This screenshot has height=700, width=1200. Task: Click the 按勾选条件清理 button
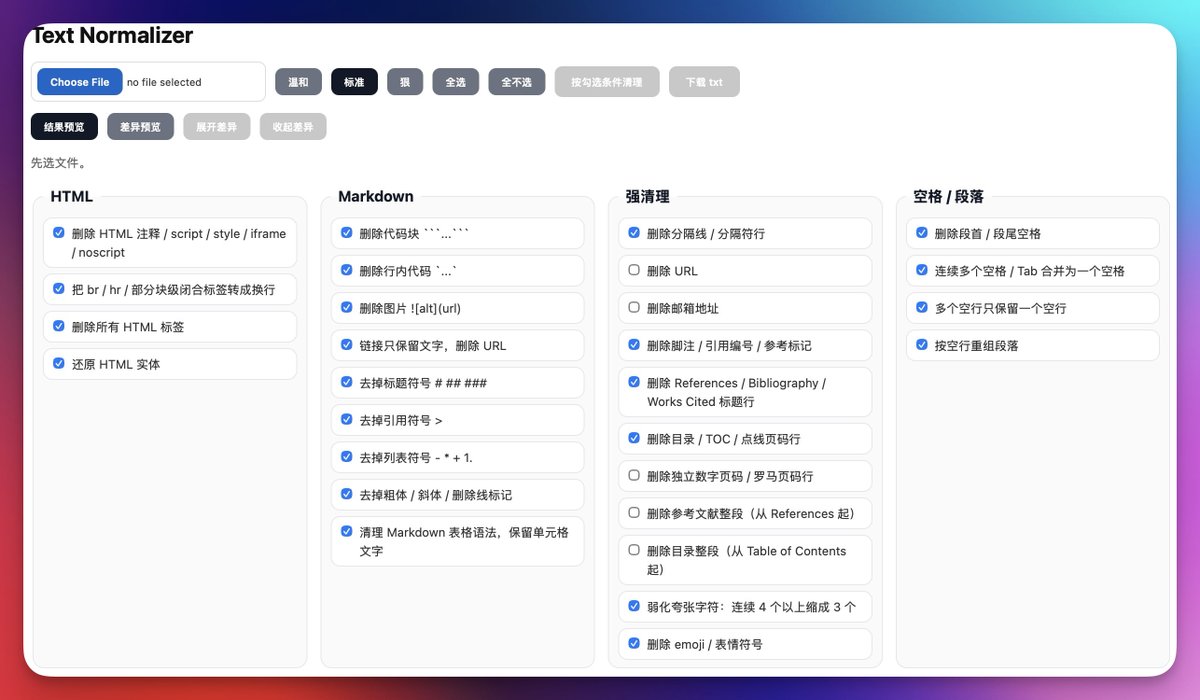pyautogui.click(x=607, y=82)
